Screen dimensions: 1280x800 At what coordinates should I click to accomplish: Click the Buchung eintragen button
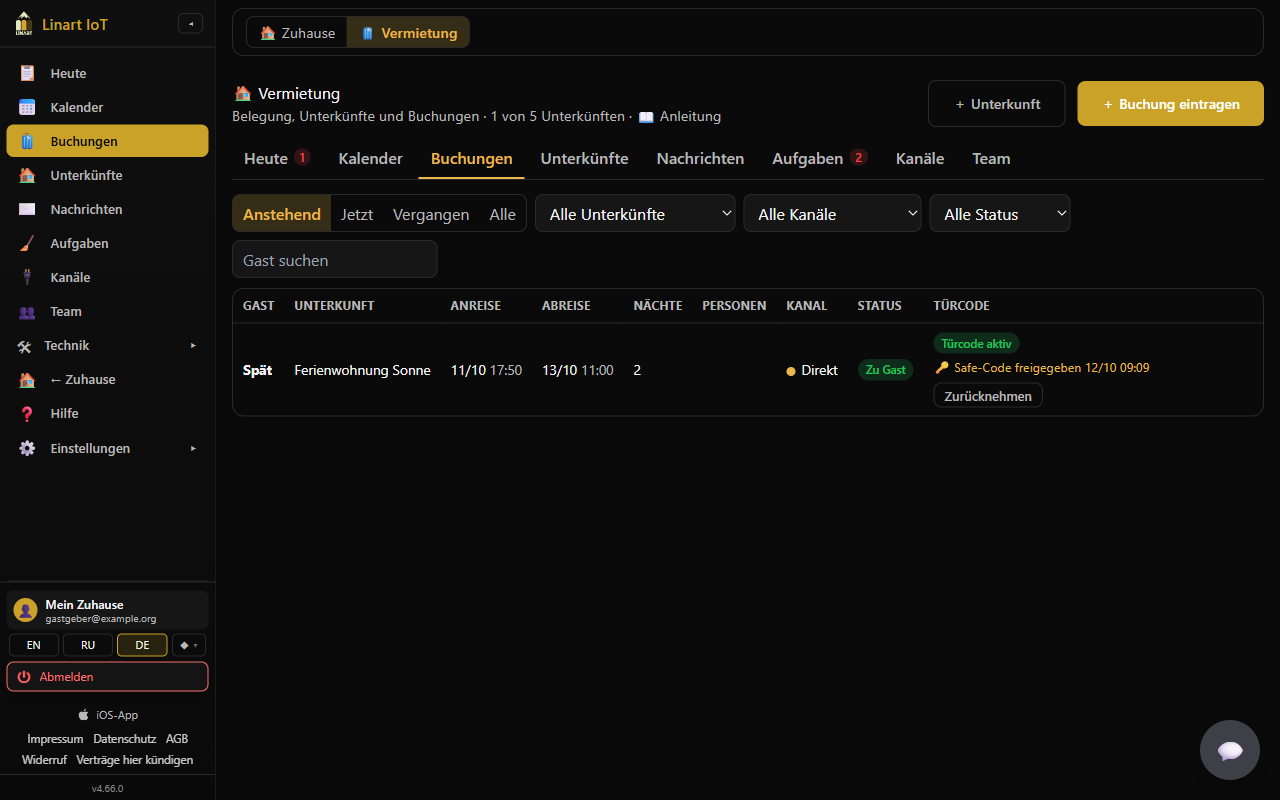coord(1170,104)
